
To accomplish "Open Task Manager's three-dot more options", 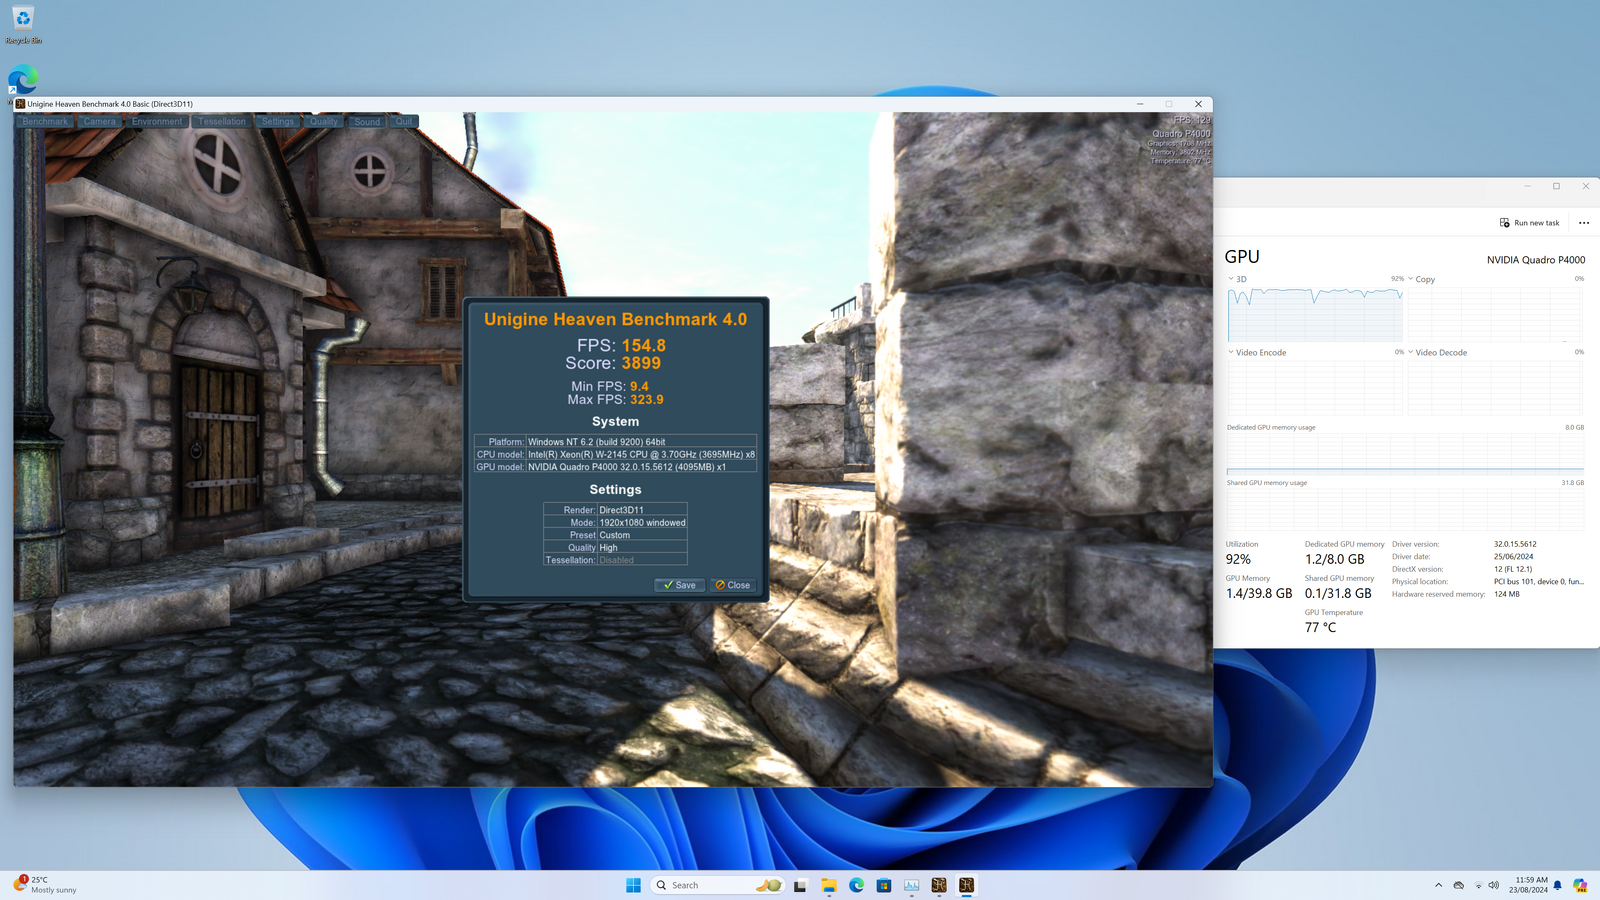I will 1584,223.
